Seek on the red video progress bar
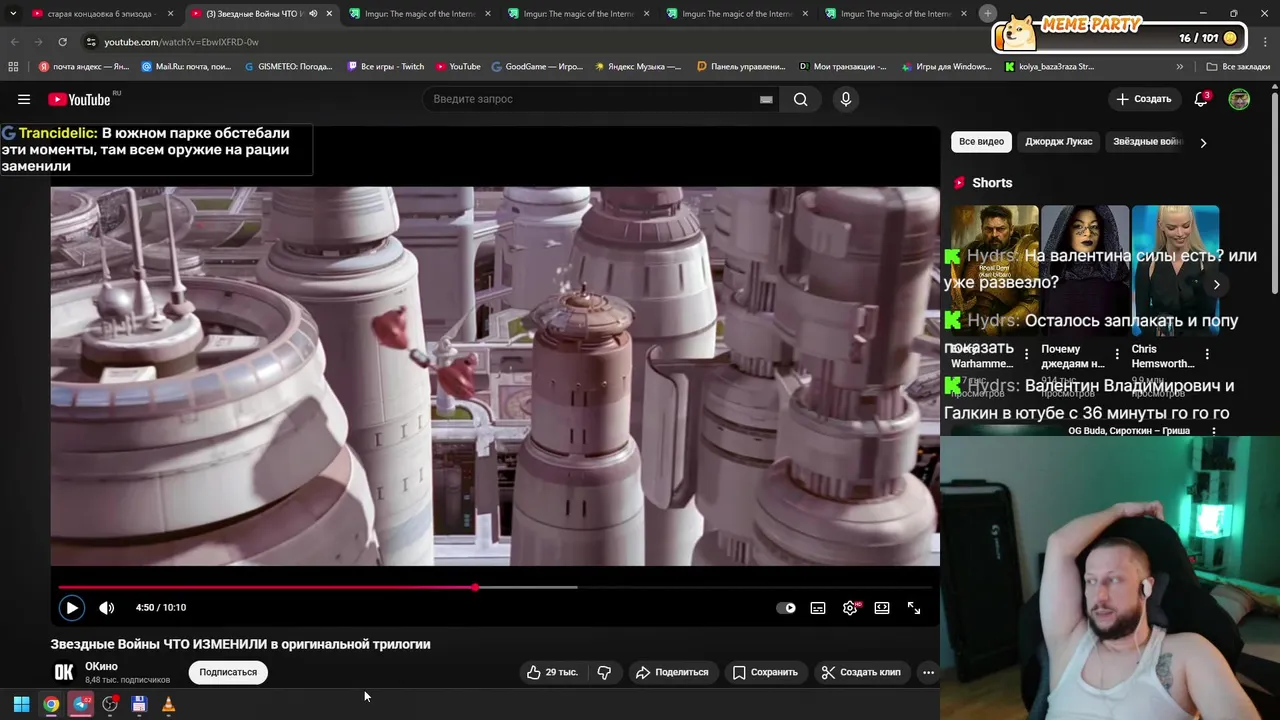Screen dimensions: 1280x720 (x=495, y=587)
